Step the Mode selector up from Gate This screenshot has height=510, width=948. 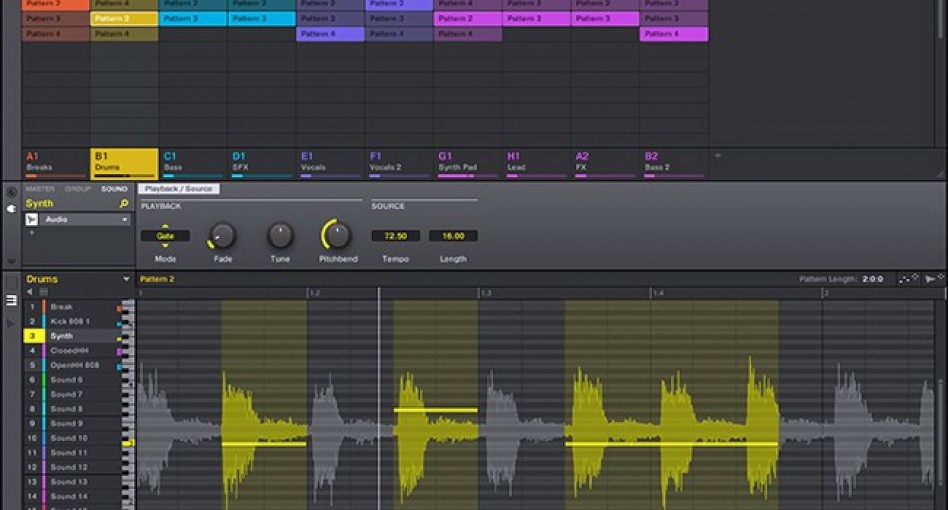pyautogui.click(x=165, y=227)
